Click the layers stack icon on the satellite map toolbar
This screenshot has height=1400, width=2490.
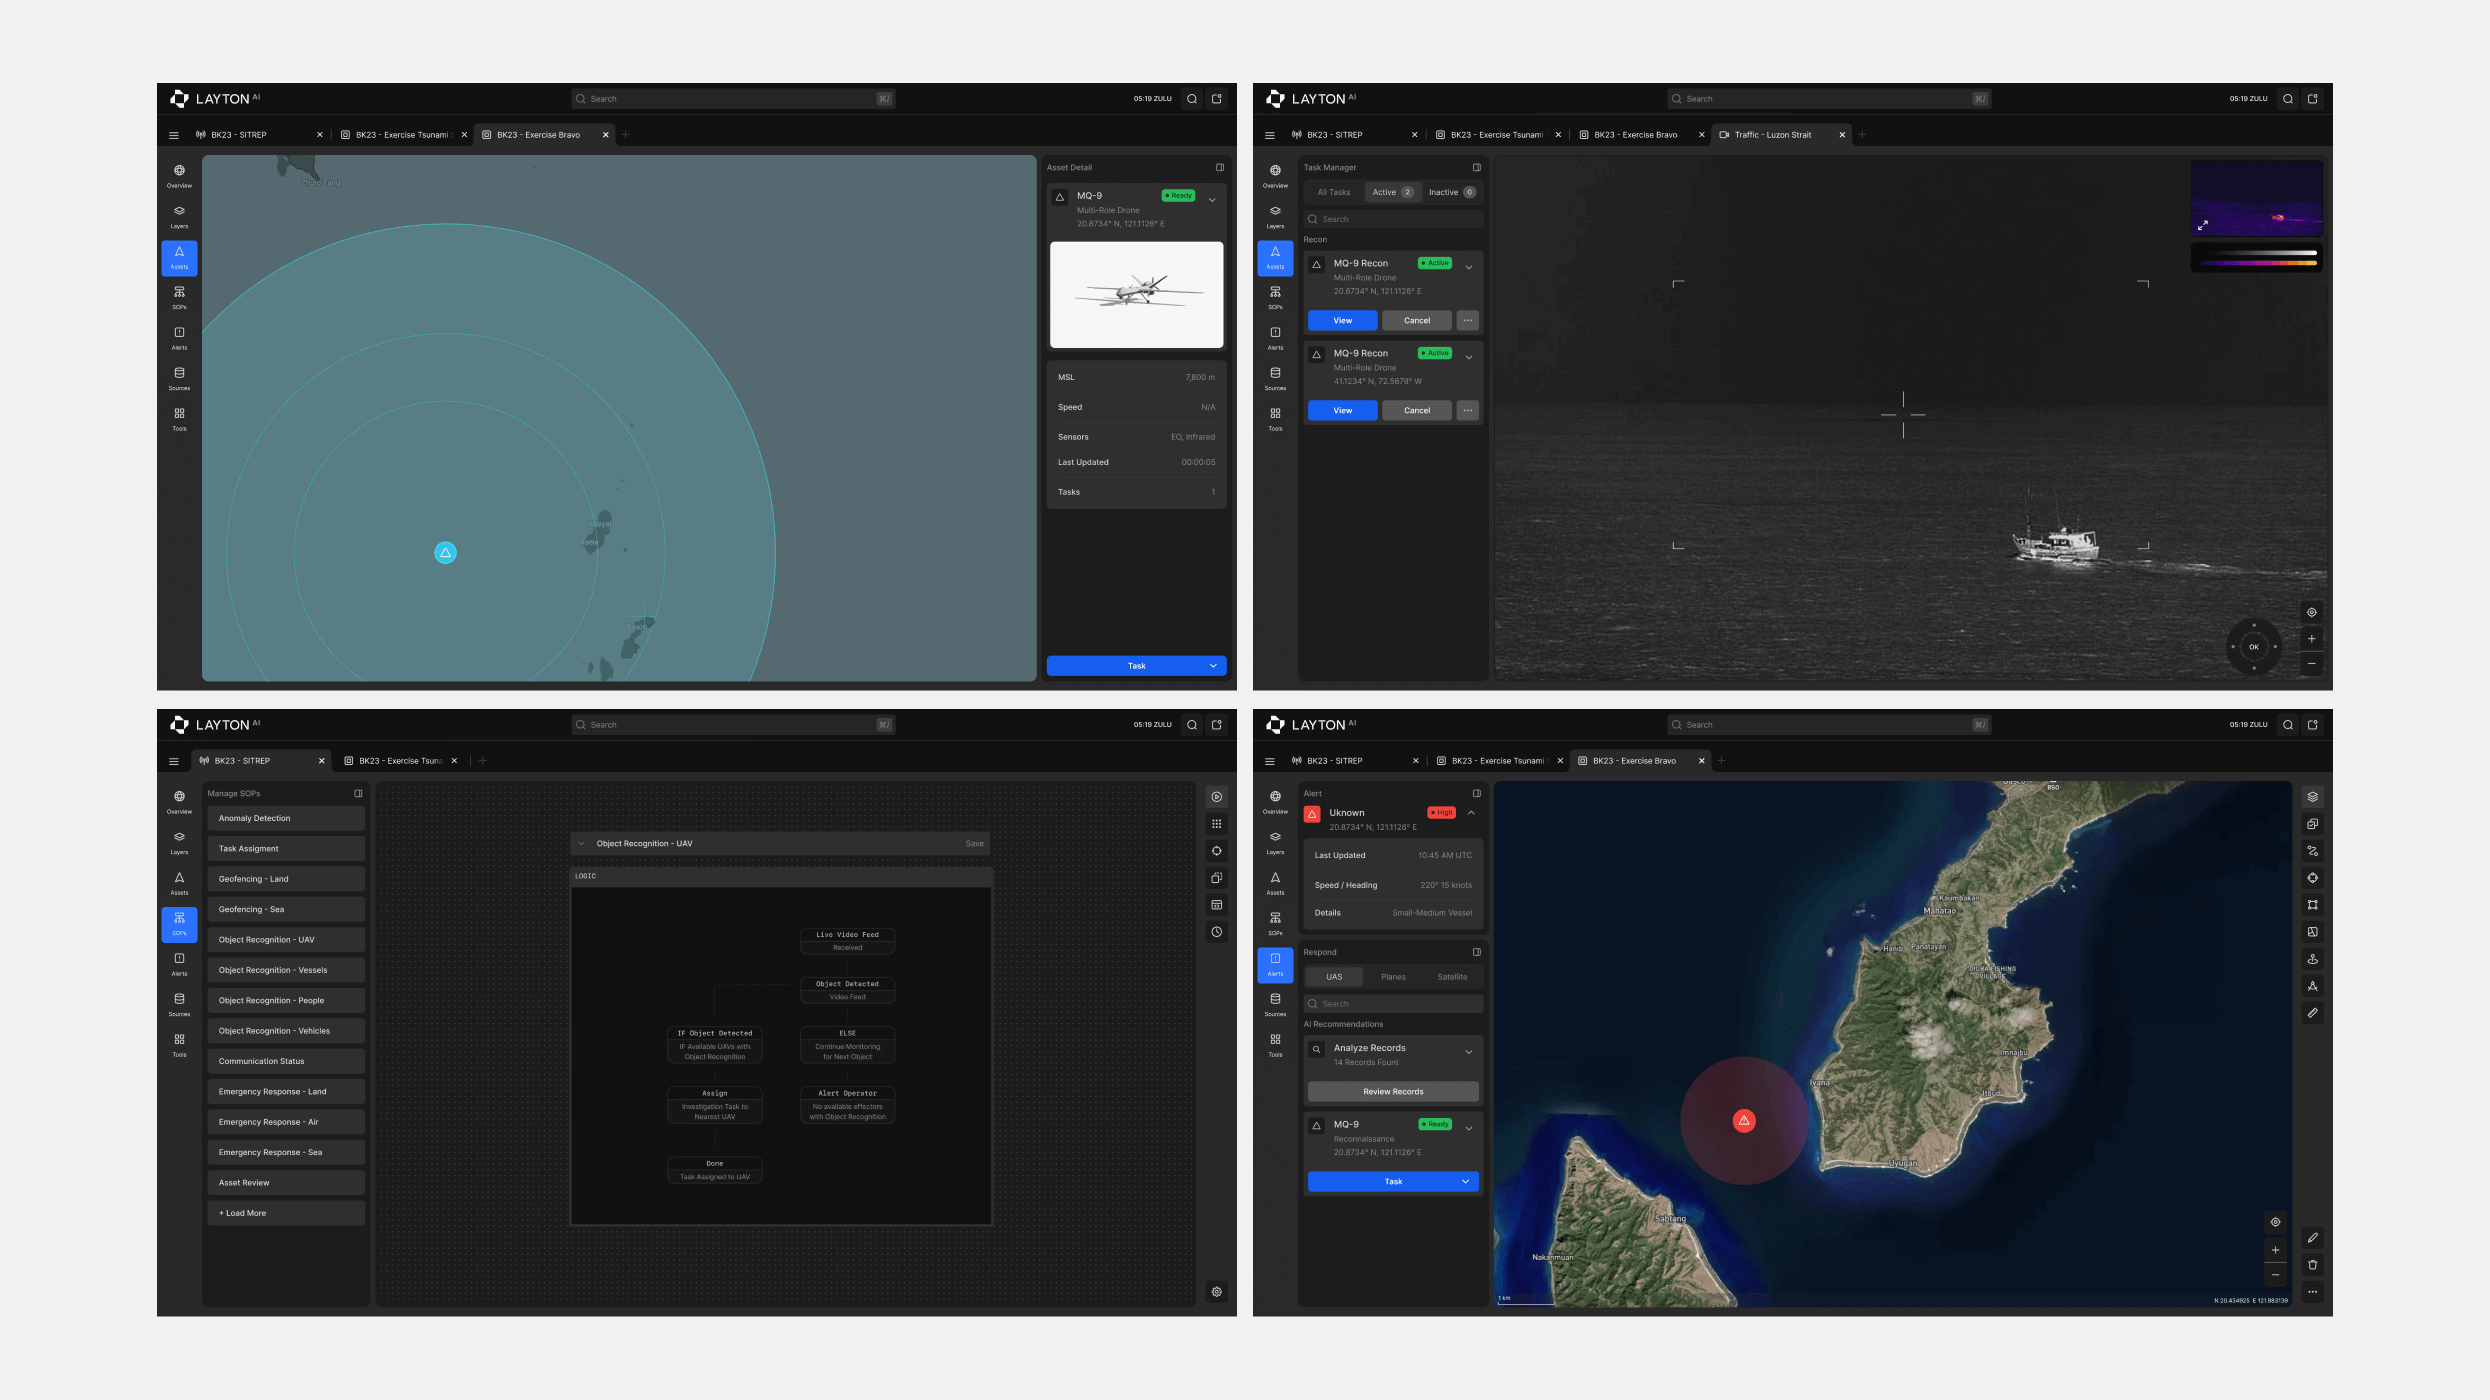pyautogui.click(x=2312, y=797)
